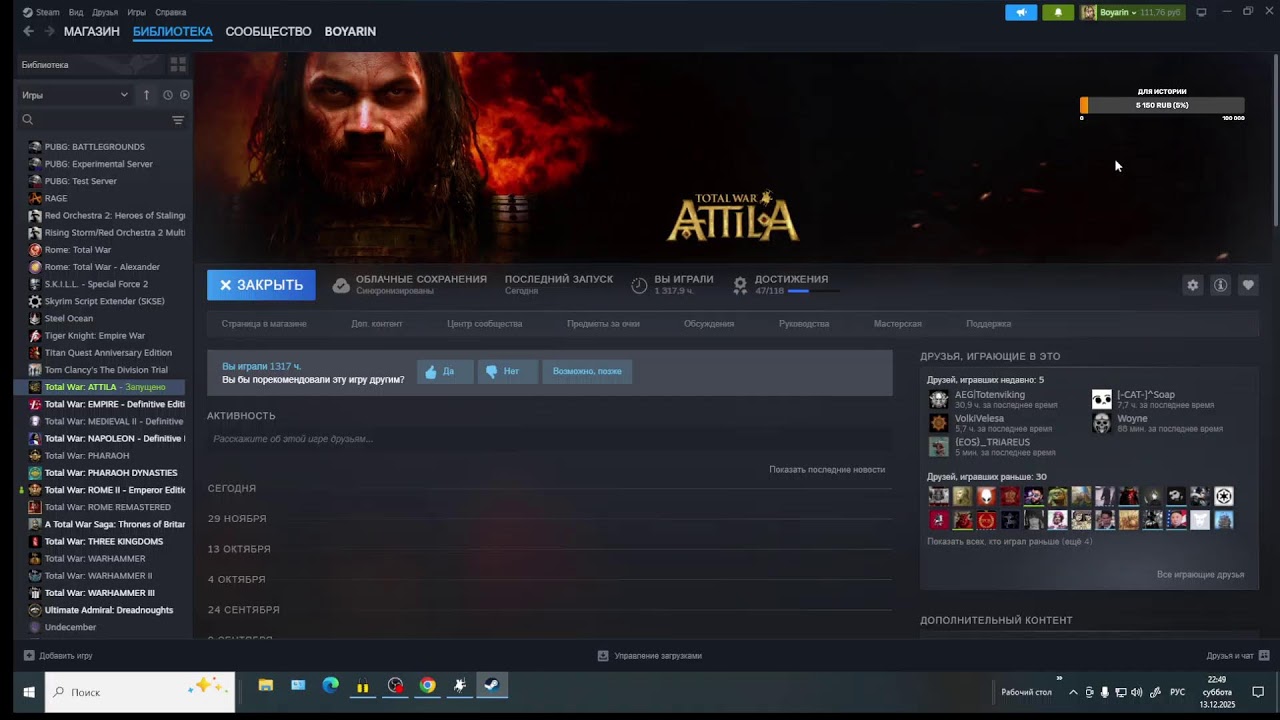Click the blue ЗАКРЫТЬ button
This screenshot has width=1280, height=720.
click(261, 285)
